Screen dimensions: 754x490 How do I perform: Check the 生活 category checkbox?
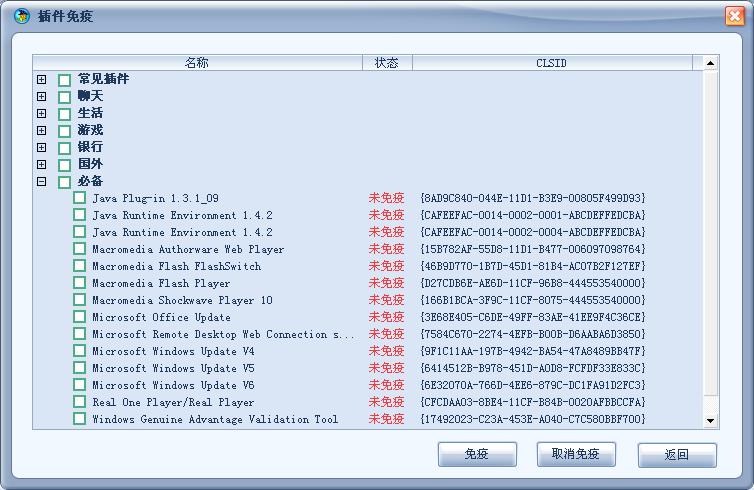64,114
